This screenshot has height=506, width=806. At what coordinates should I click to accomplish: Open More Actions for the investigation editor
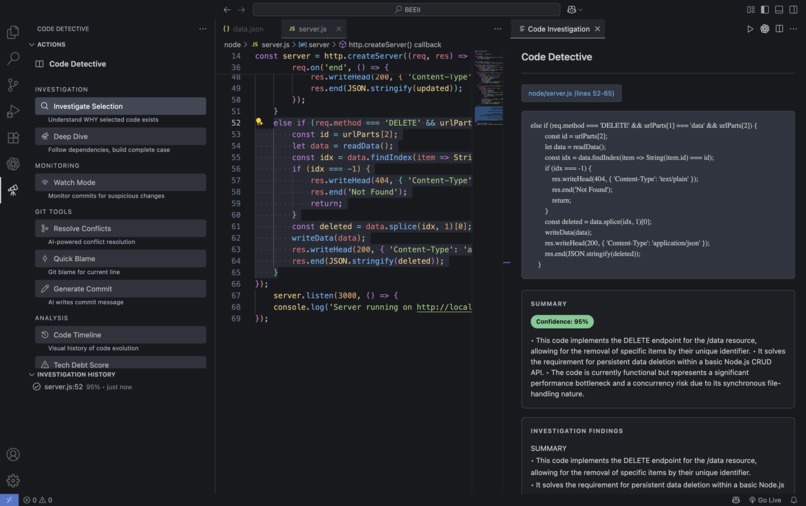pos(794,29)
